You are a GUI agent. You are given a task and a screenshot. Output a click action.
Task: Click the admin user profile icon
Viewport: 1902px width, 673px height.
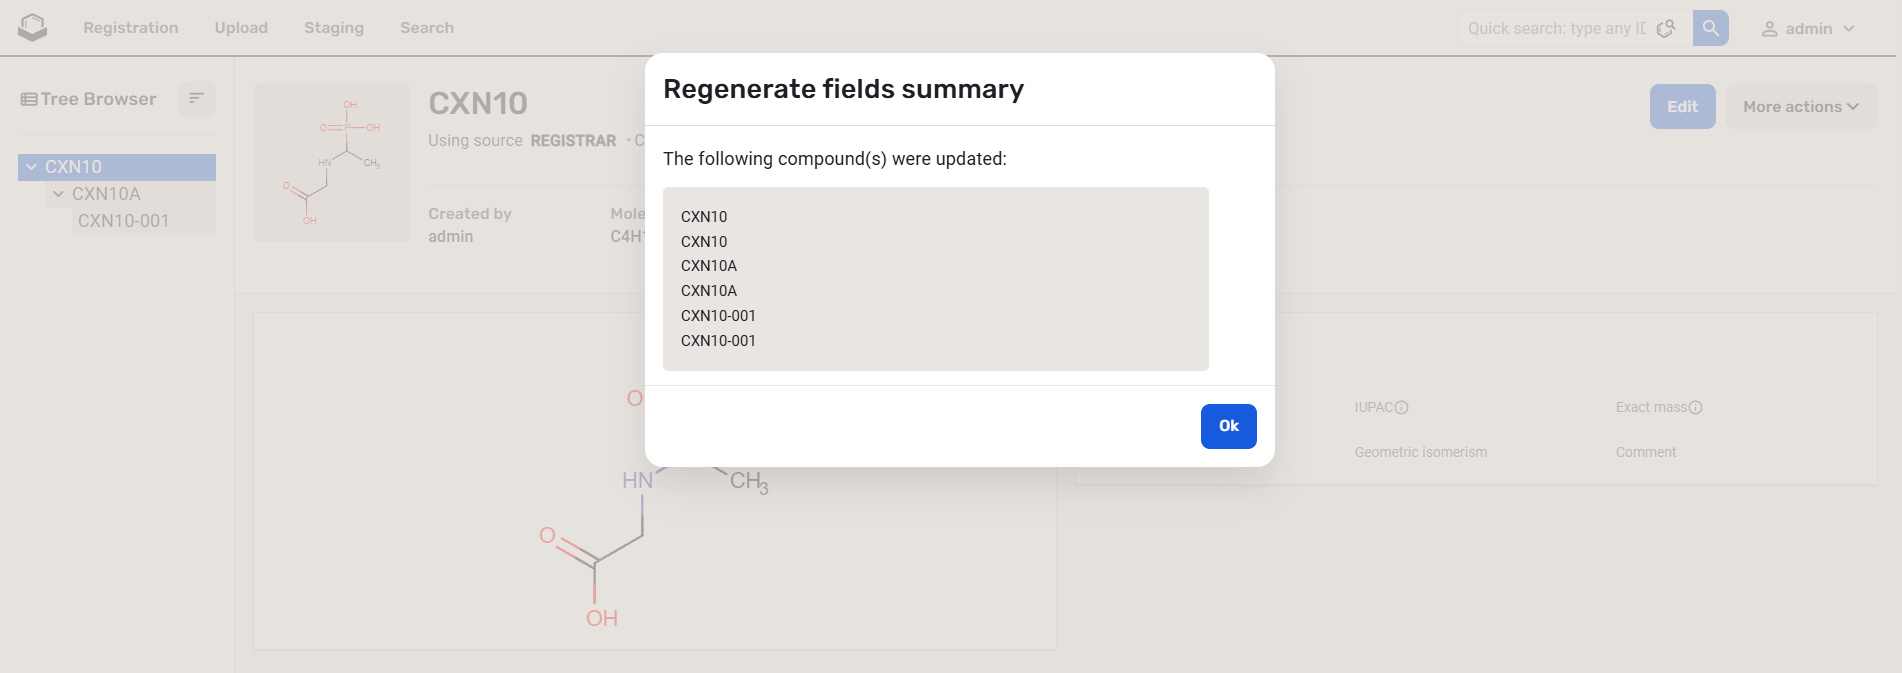[x=1769, y=29]
